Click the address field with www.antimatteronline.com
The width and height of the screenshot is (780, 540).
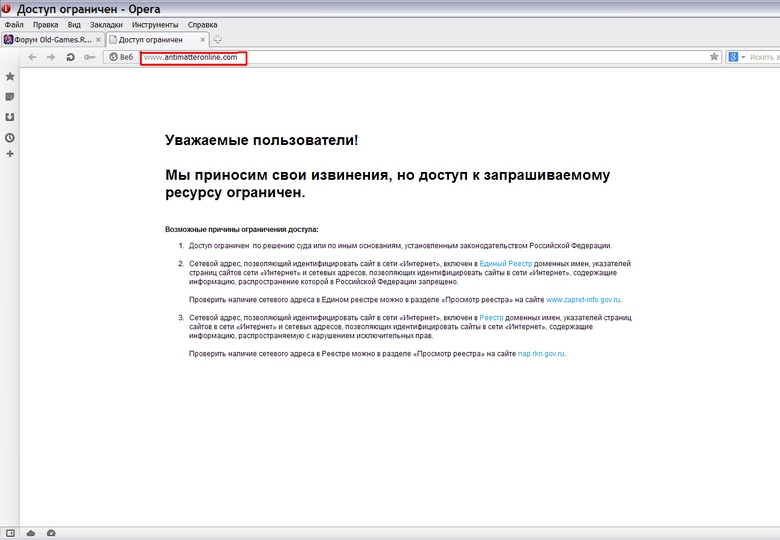point(424,57)
